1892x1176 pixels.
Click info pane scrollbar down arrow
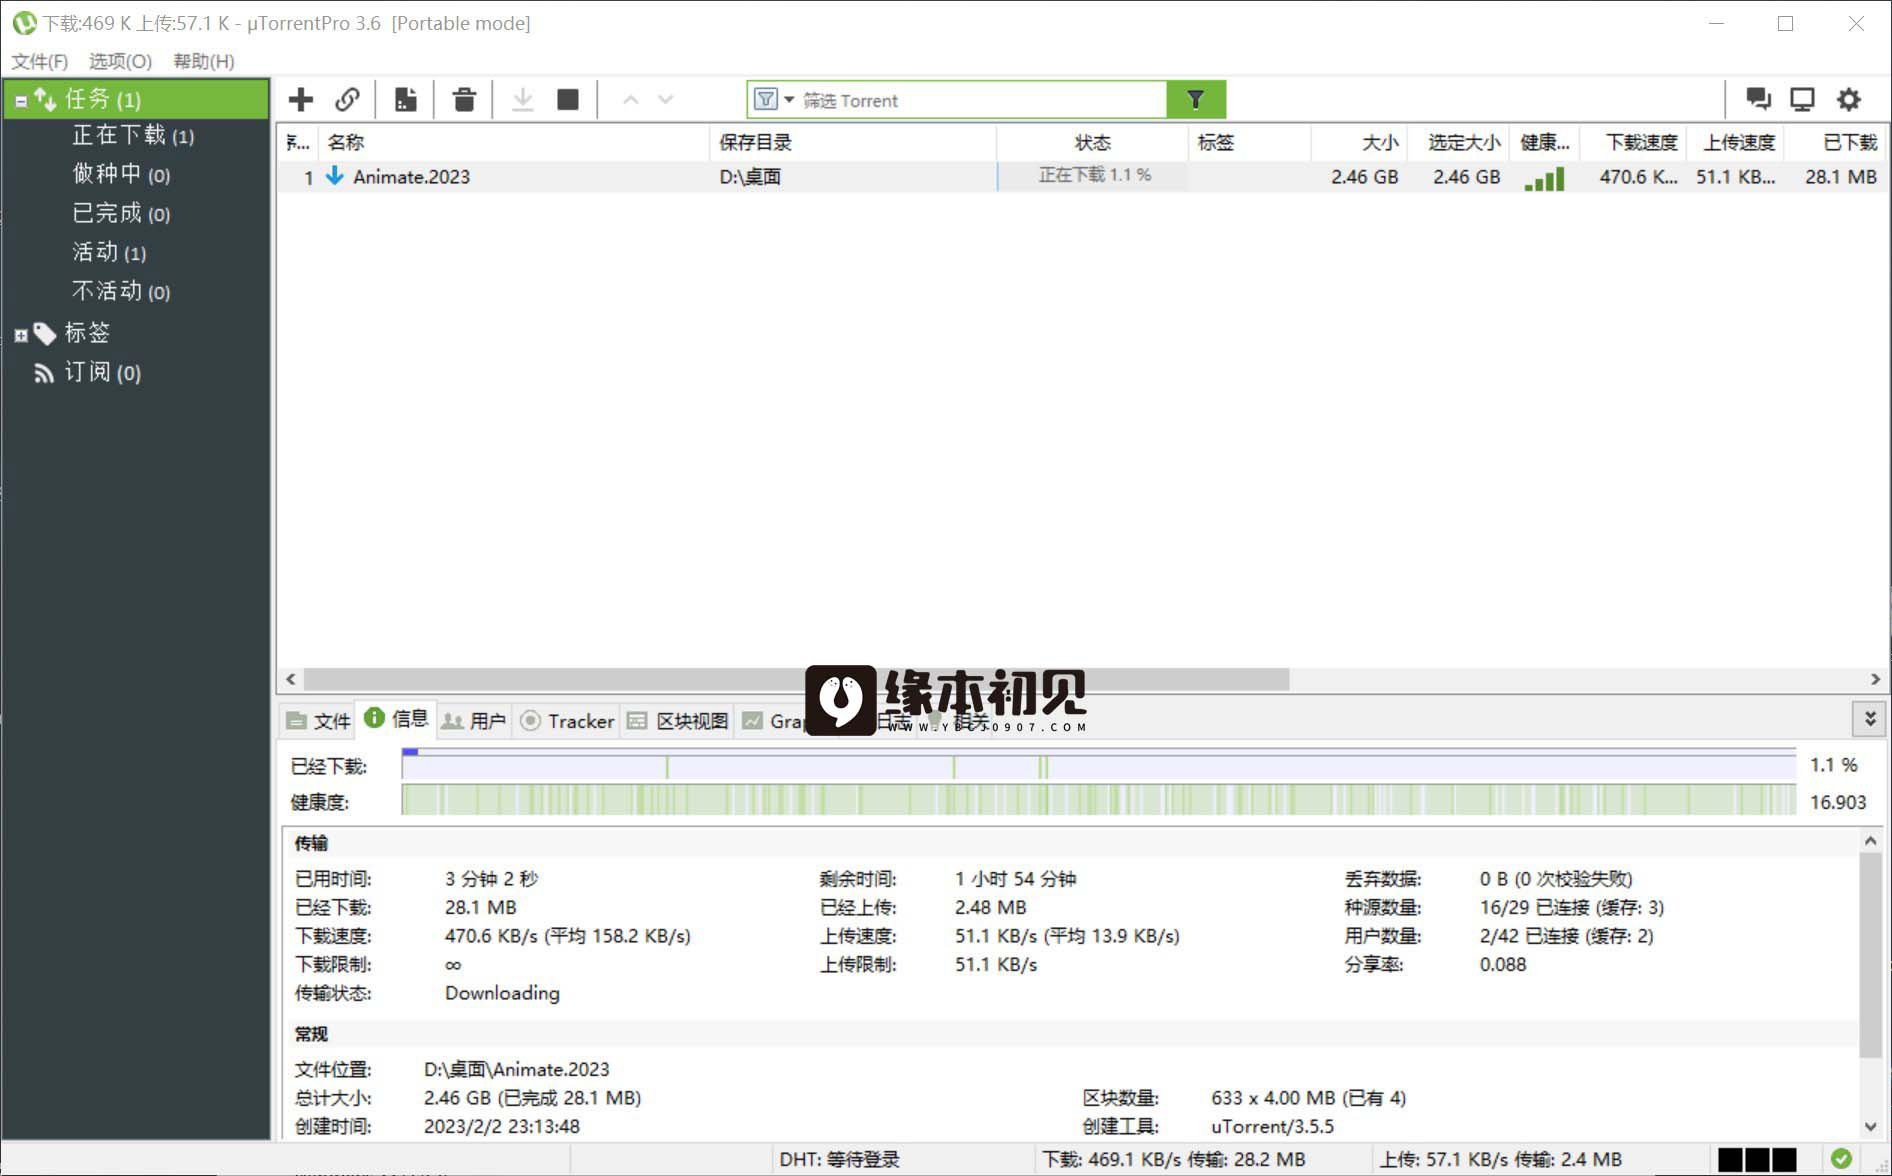(1870, 1126)
